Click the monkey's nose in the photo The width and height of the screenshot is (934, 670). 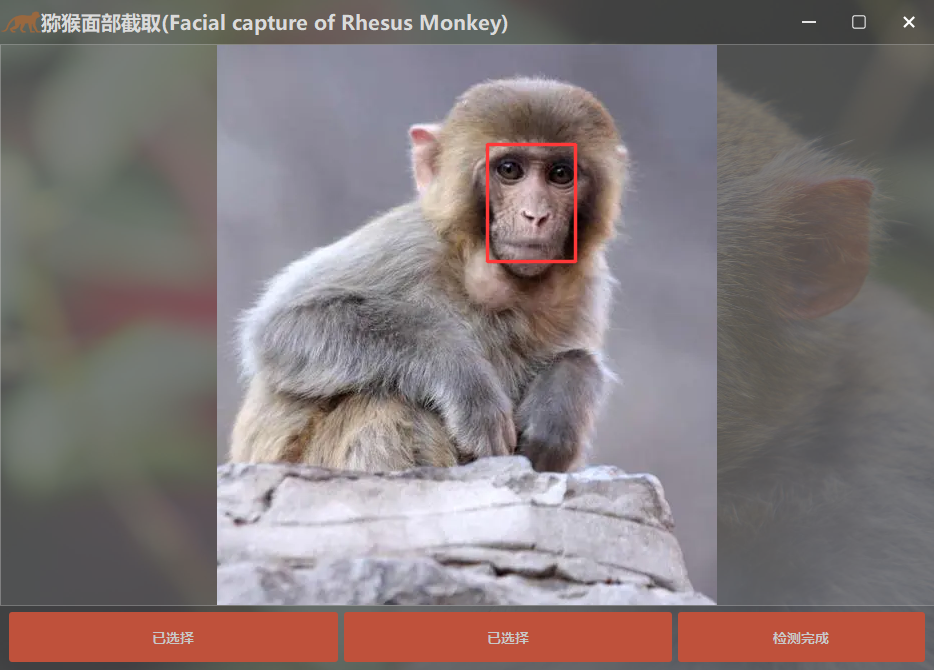point(536,217)
